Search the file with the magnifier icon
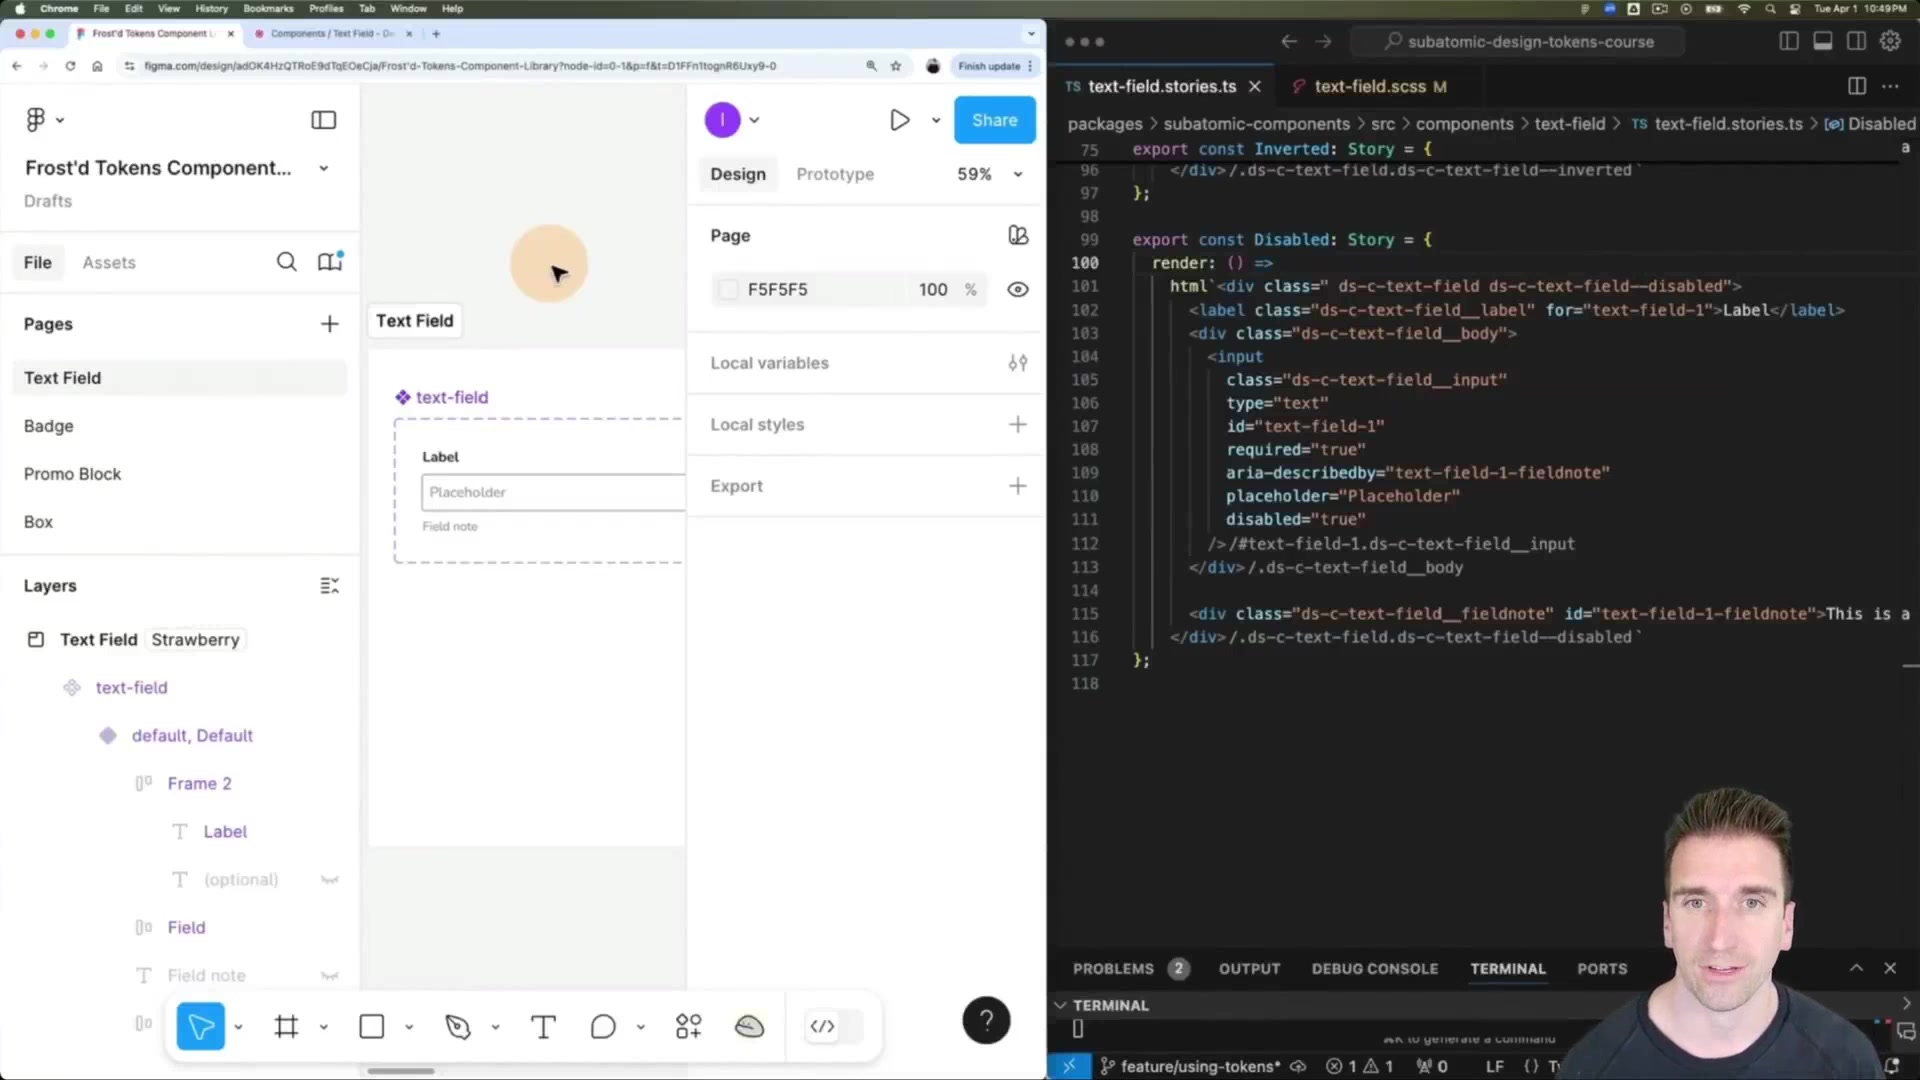The width and height of the screenshot is (1920, 1080). (x=286, y=262)
